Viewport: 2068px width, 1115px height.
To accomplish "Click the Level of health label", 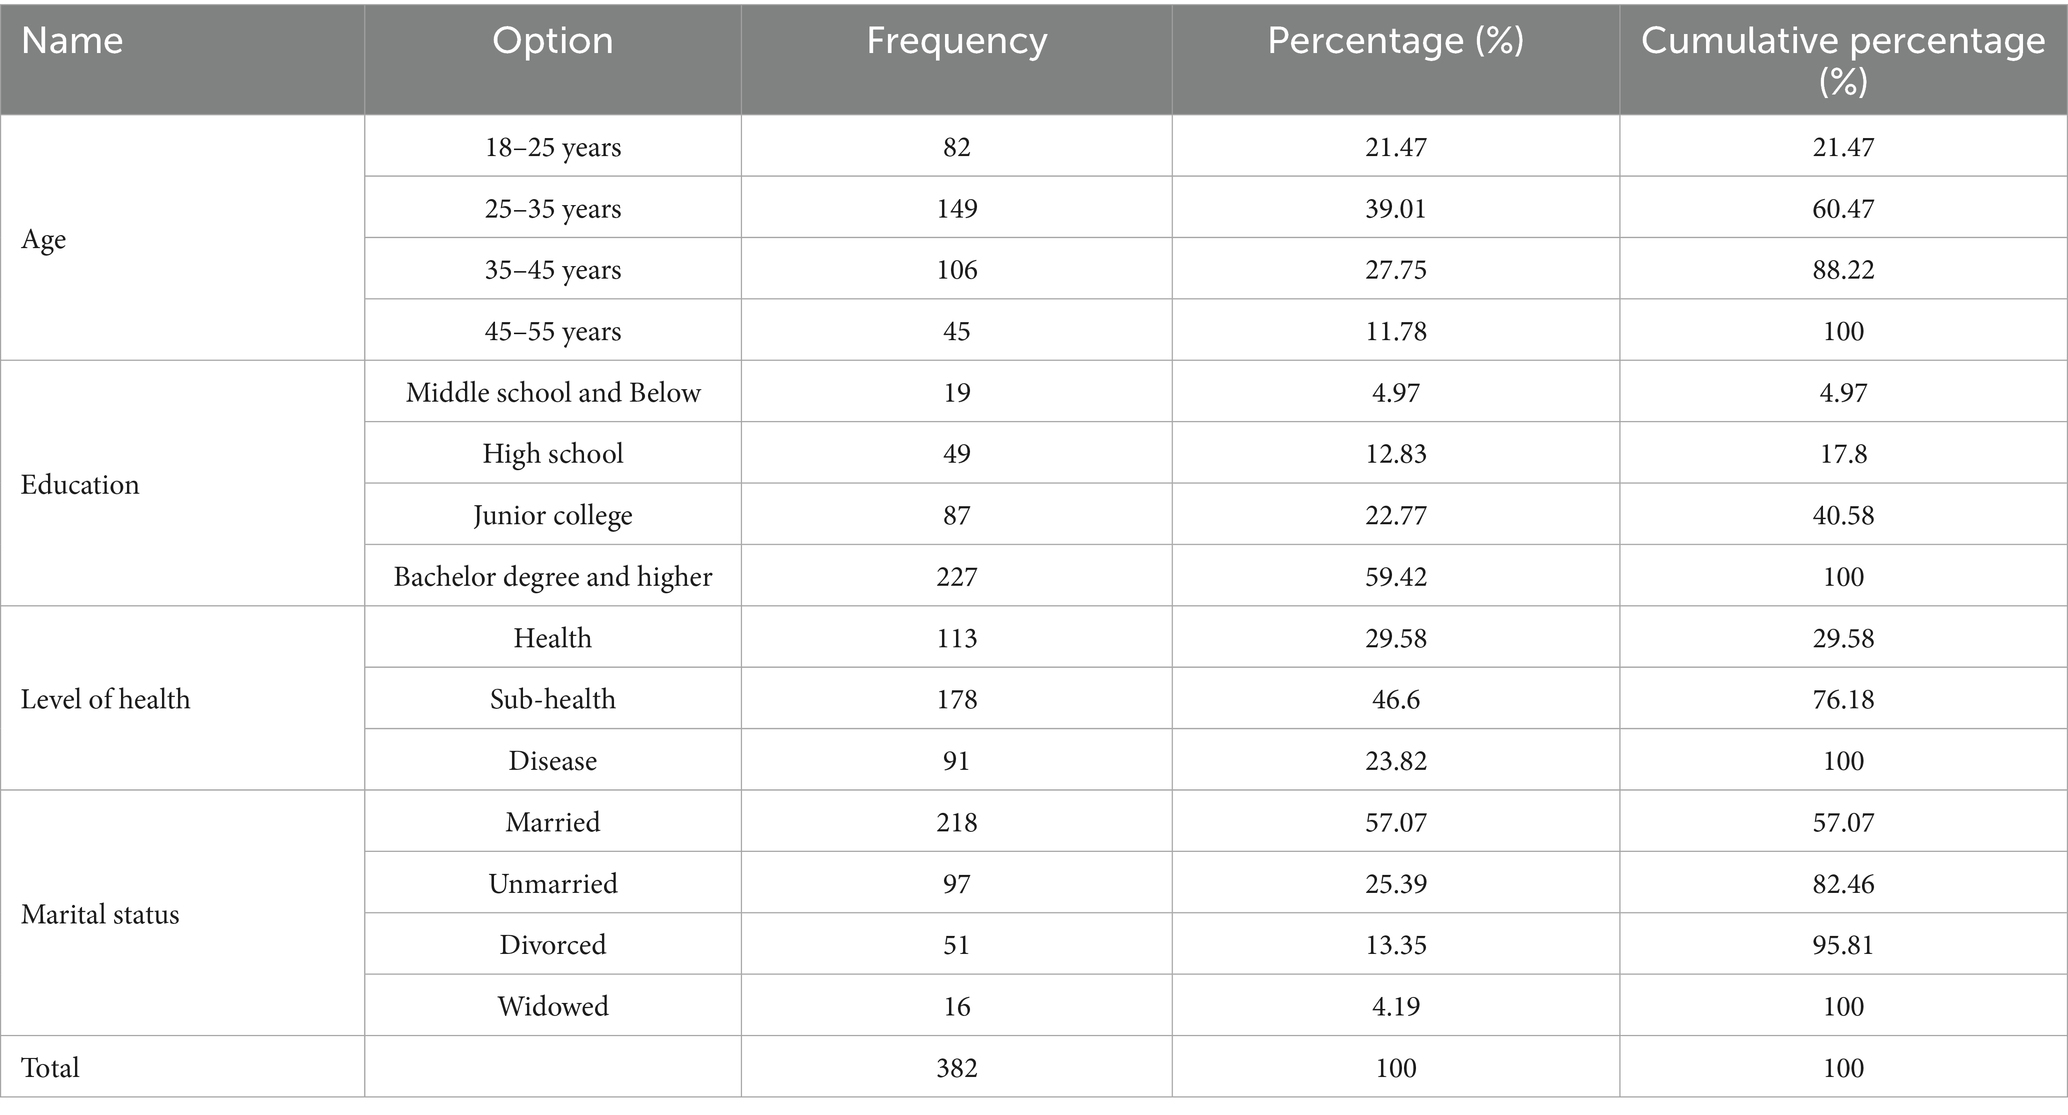I will (105, 699).
